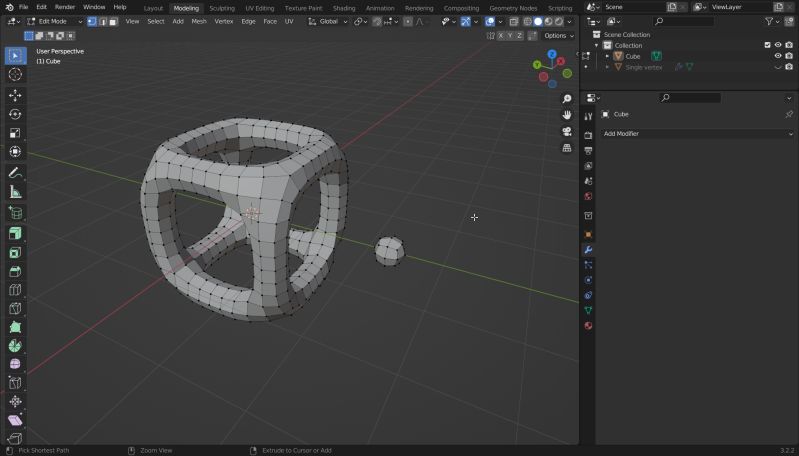Switch to the Shading workspace tab
The width and height of the screenshot is (799, 456).
coord(344,8)
